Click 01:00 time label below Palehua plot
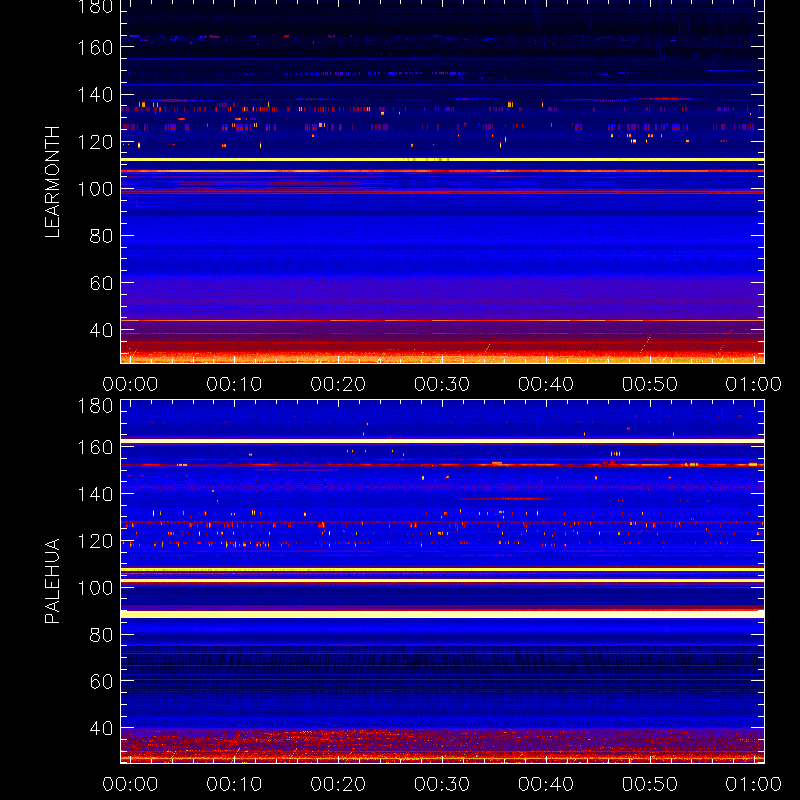The height and width of the screenshot is (800, 800). tap(754, 784)
